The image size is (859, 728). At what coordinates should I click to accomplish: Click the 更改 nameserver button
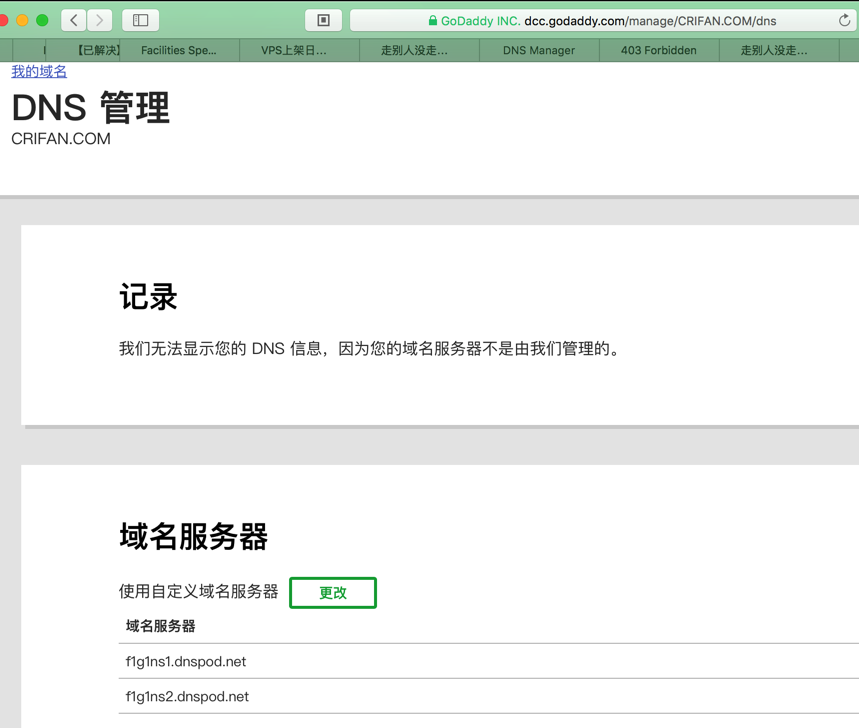coord(333,593)
